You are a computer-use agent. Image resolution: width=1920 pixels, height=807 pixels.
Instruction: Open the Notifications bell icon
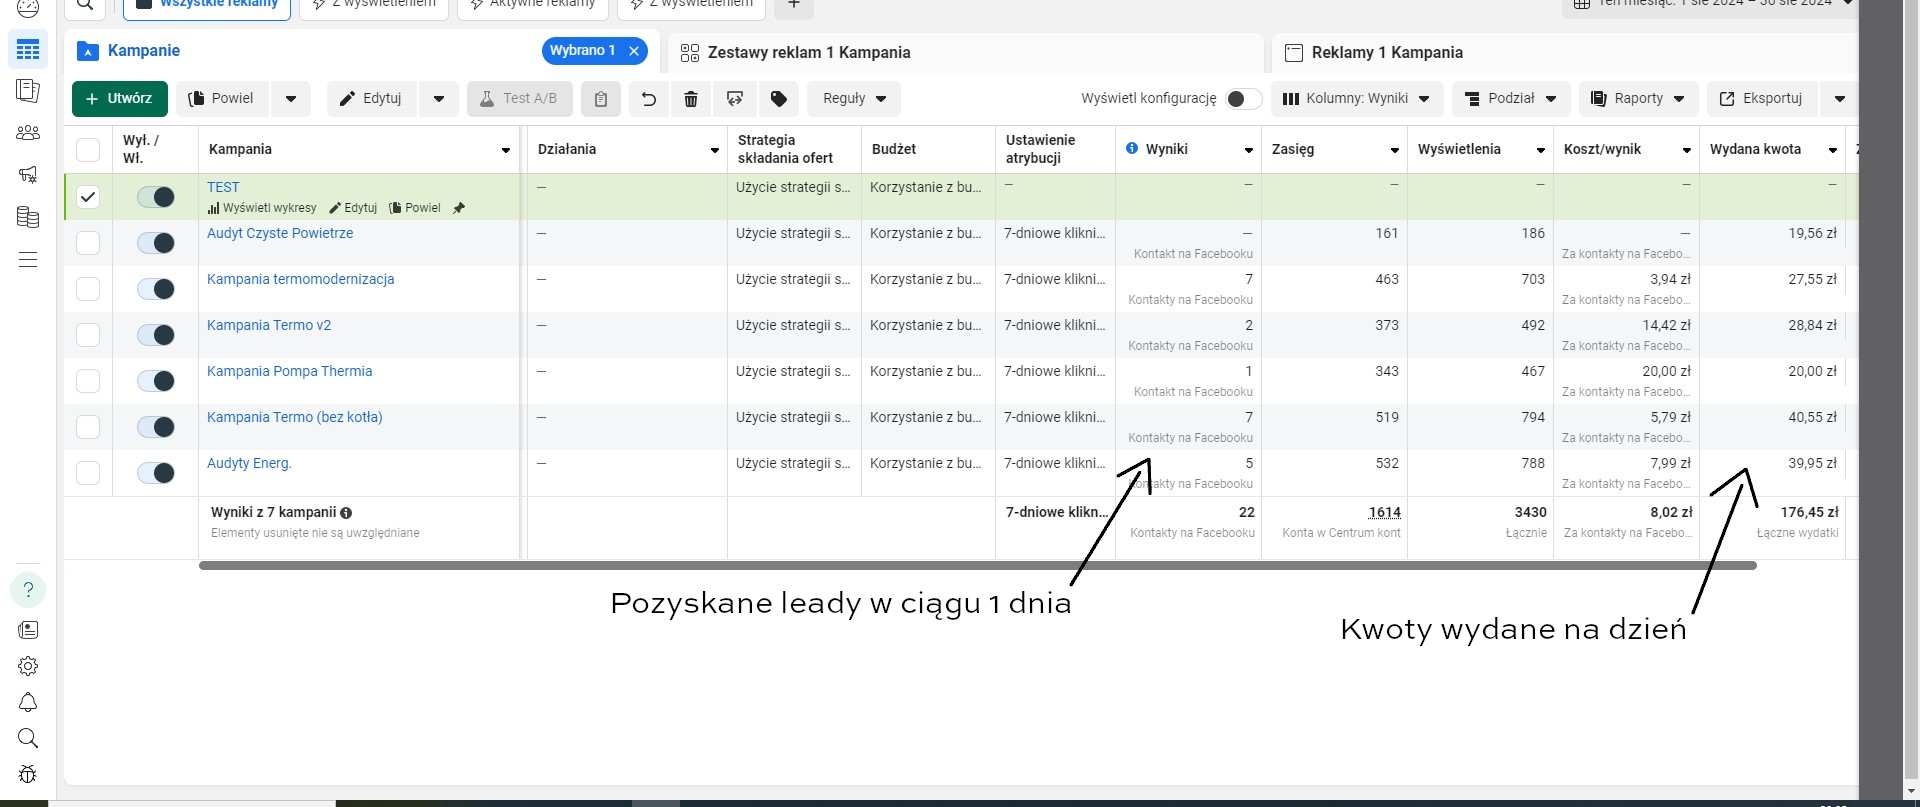tap(28, 702)
